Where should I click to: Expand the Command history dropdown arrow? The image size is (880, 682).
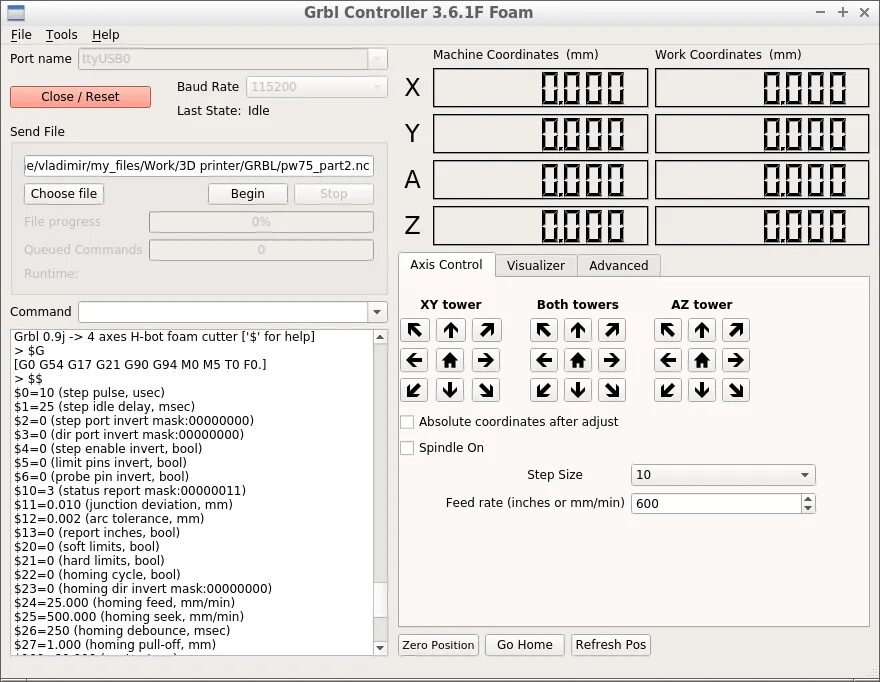coord(377,312)
